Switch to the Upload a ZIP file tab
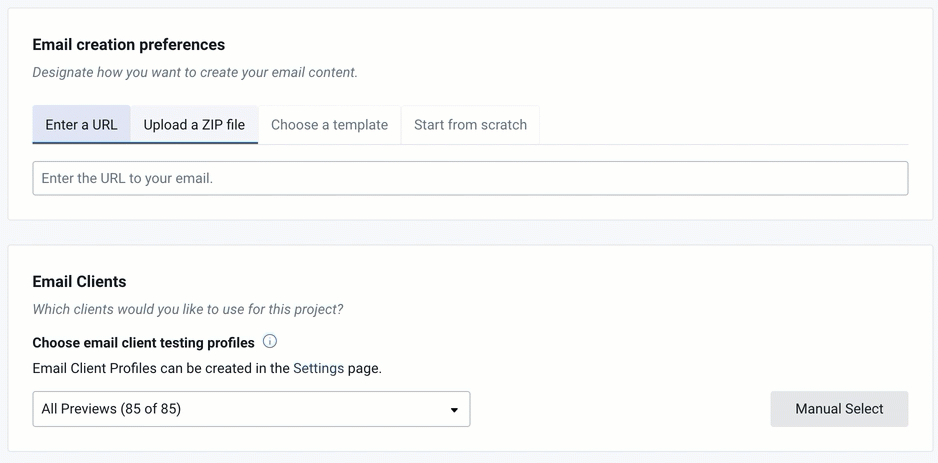 [x=194, y=125]
